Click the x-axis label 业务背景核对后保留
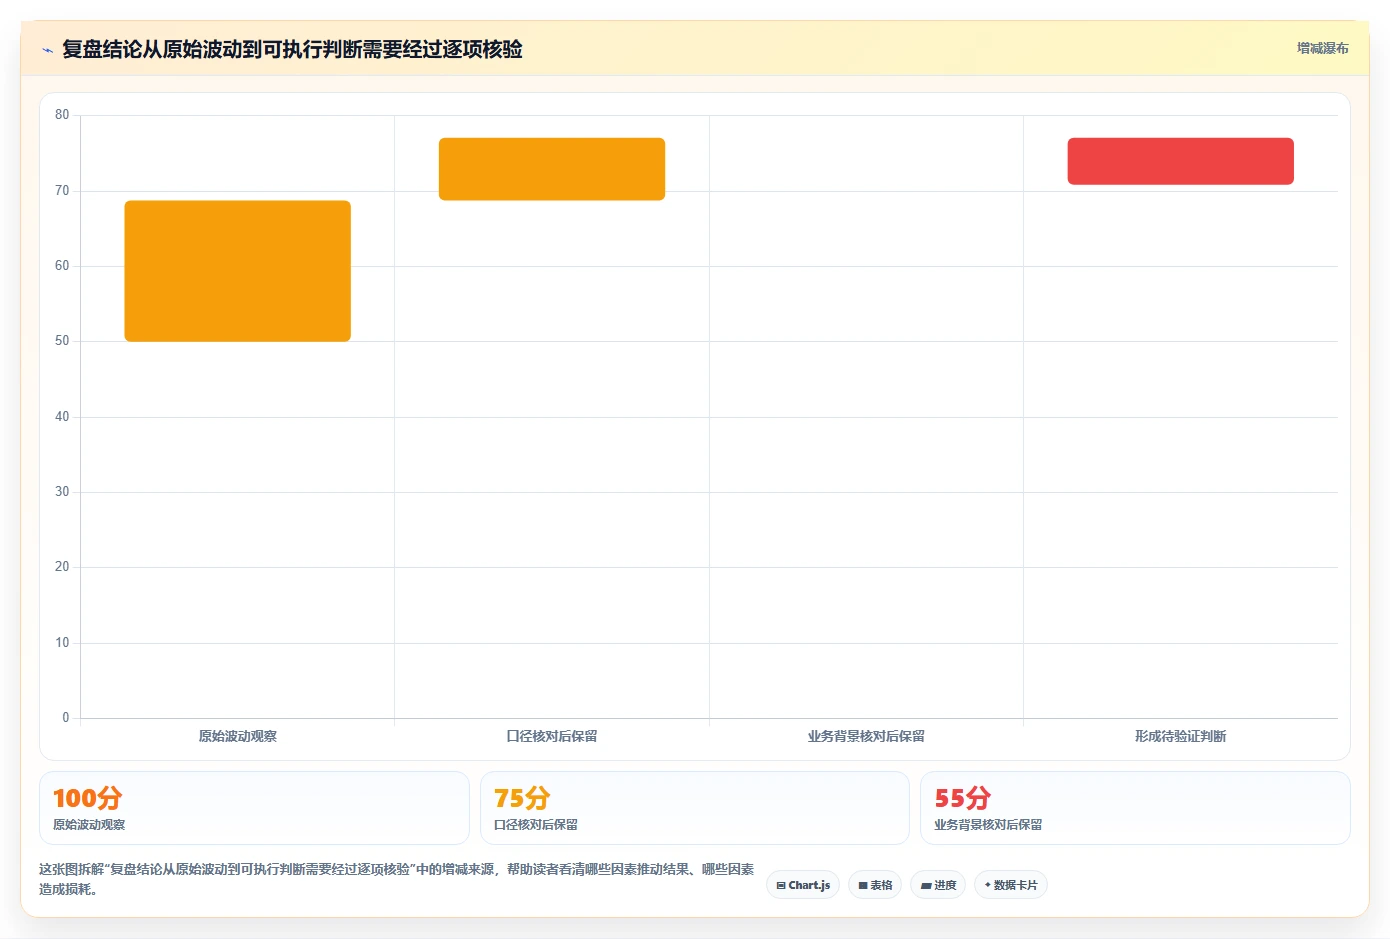Image resolution: width=1390 pixels, height=939 pixels. click(866, 736)
